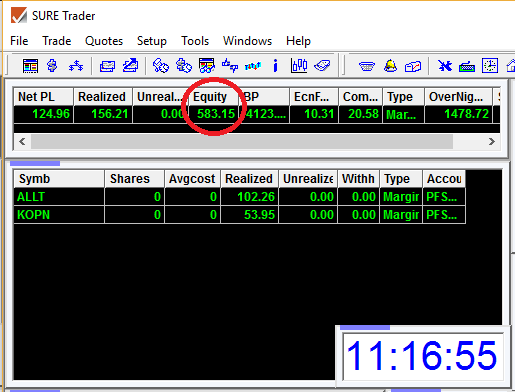Viewport: 515px width, 392px height.
Task: Click the mailbox icon in toolbar
Action: click(413, 66)
